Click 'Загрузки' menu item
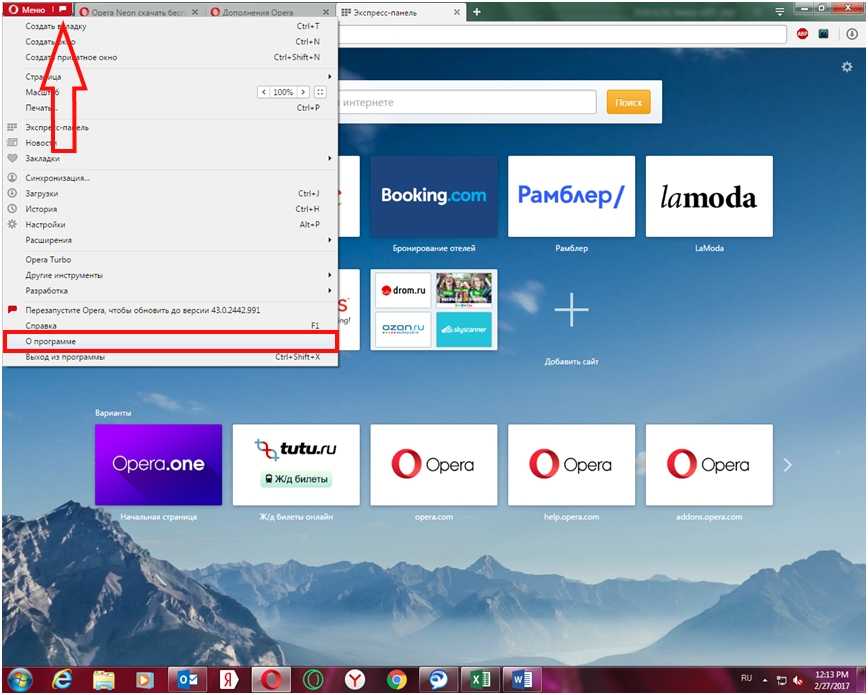The width and height of the screenshot is (868, 695). (x=170, y=194)
